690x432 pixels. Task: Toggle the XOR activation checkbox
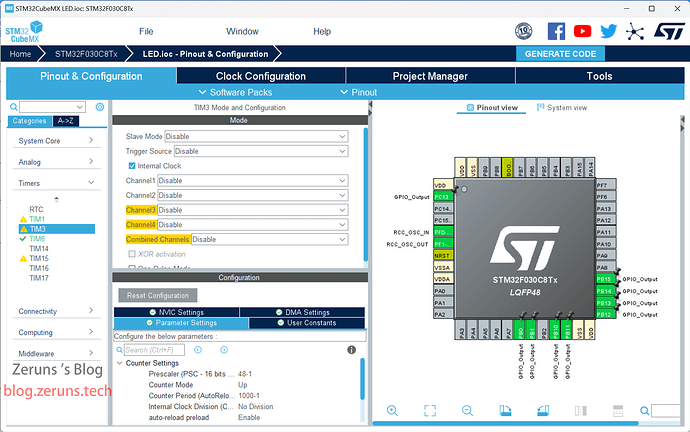click(x=132, y=254)
